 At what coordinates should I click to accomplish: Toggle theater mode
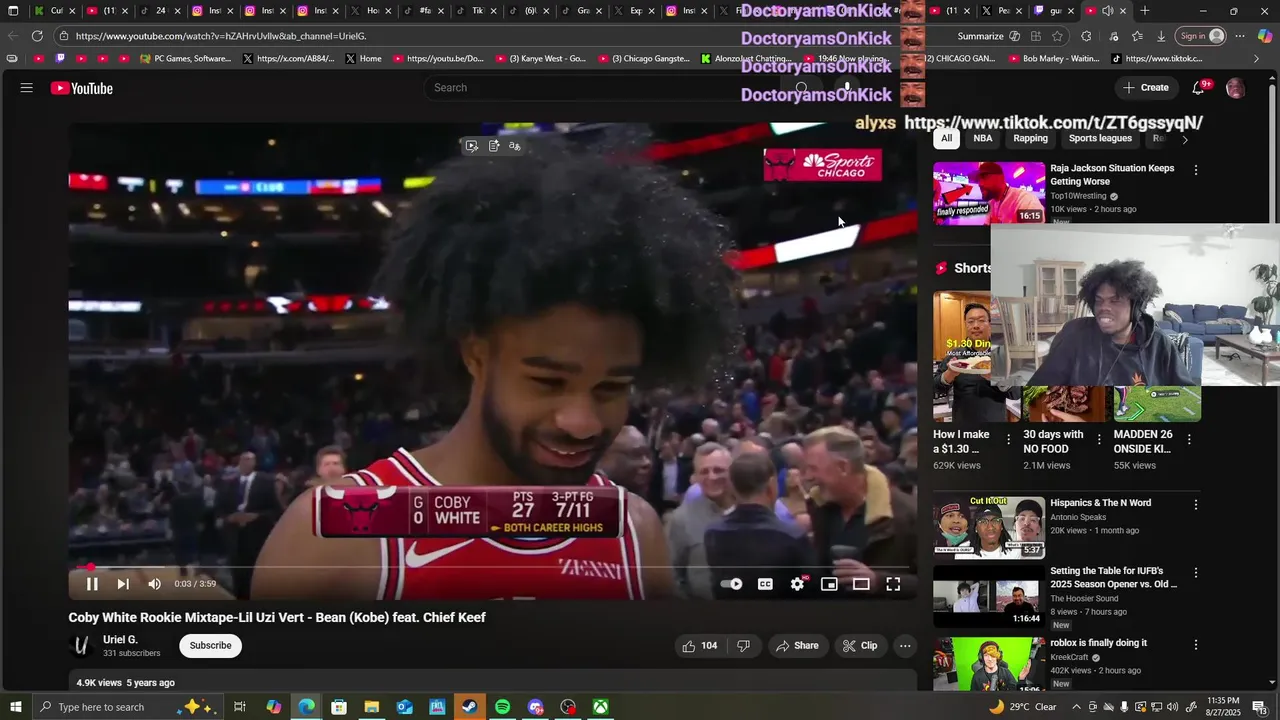pos(861,584)
